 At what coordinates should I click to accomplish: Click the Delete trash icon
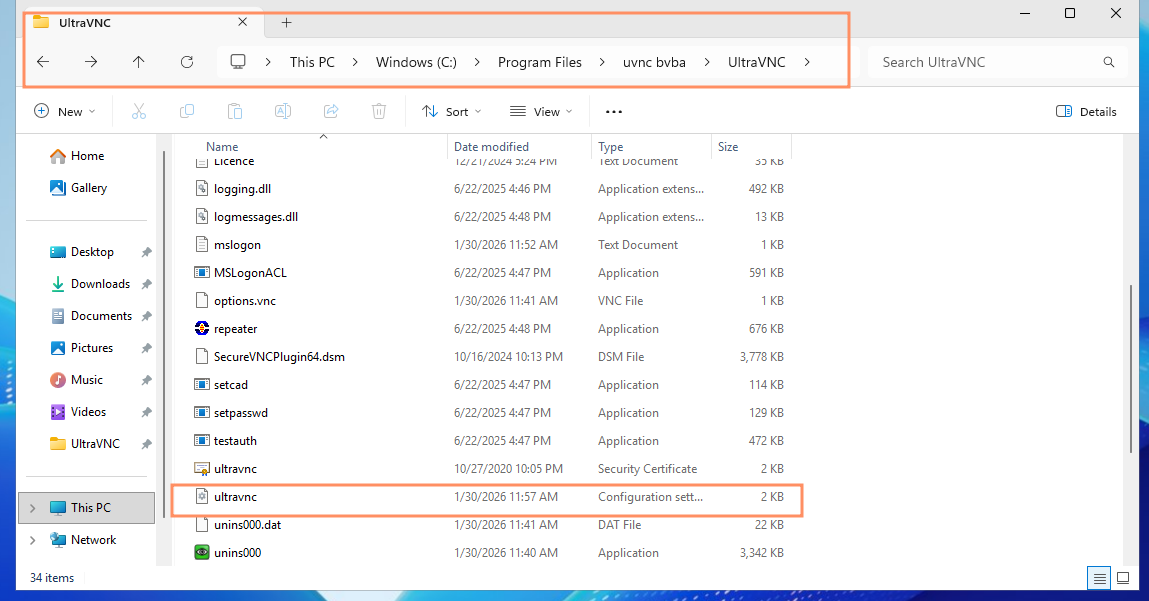point(379,112)
